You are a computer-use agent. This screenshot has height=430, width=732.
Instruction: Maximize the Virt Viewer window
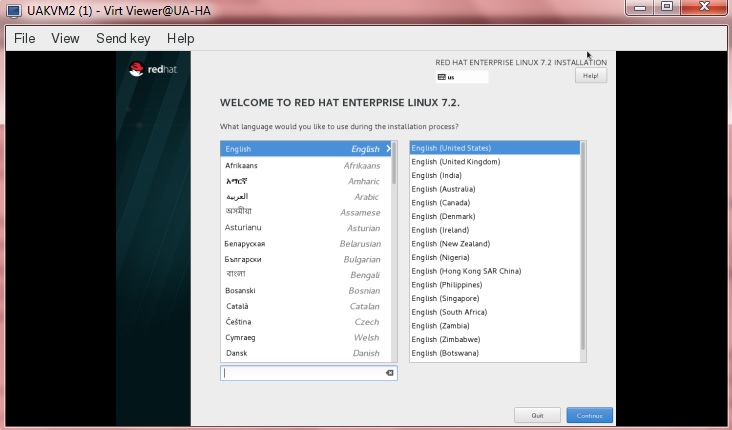(x=667, y=7)
